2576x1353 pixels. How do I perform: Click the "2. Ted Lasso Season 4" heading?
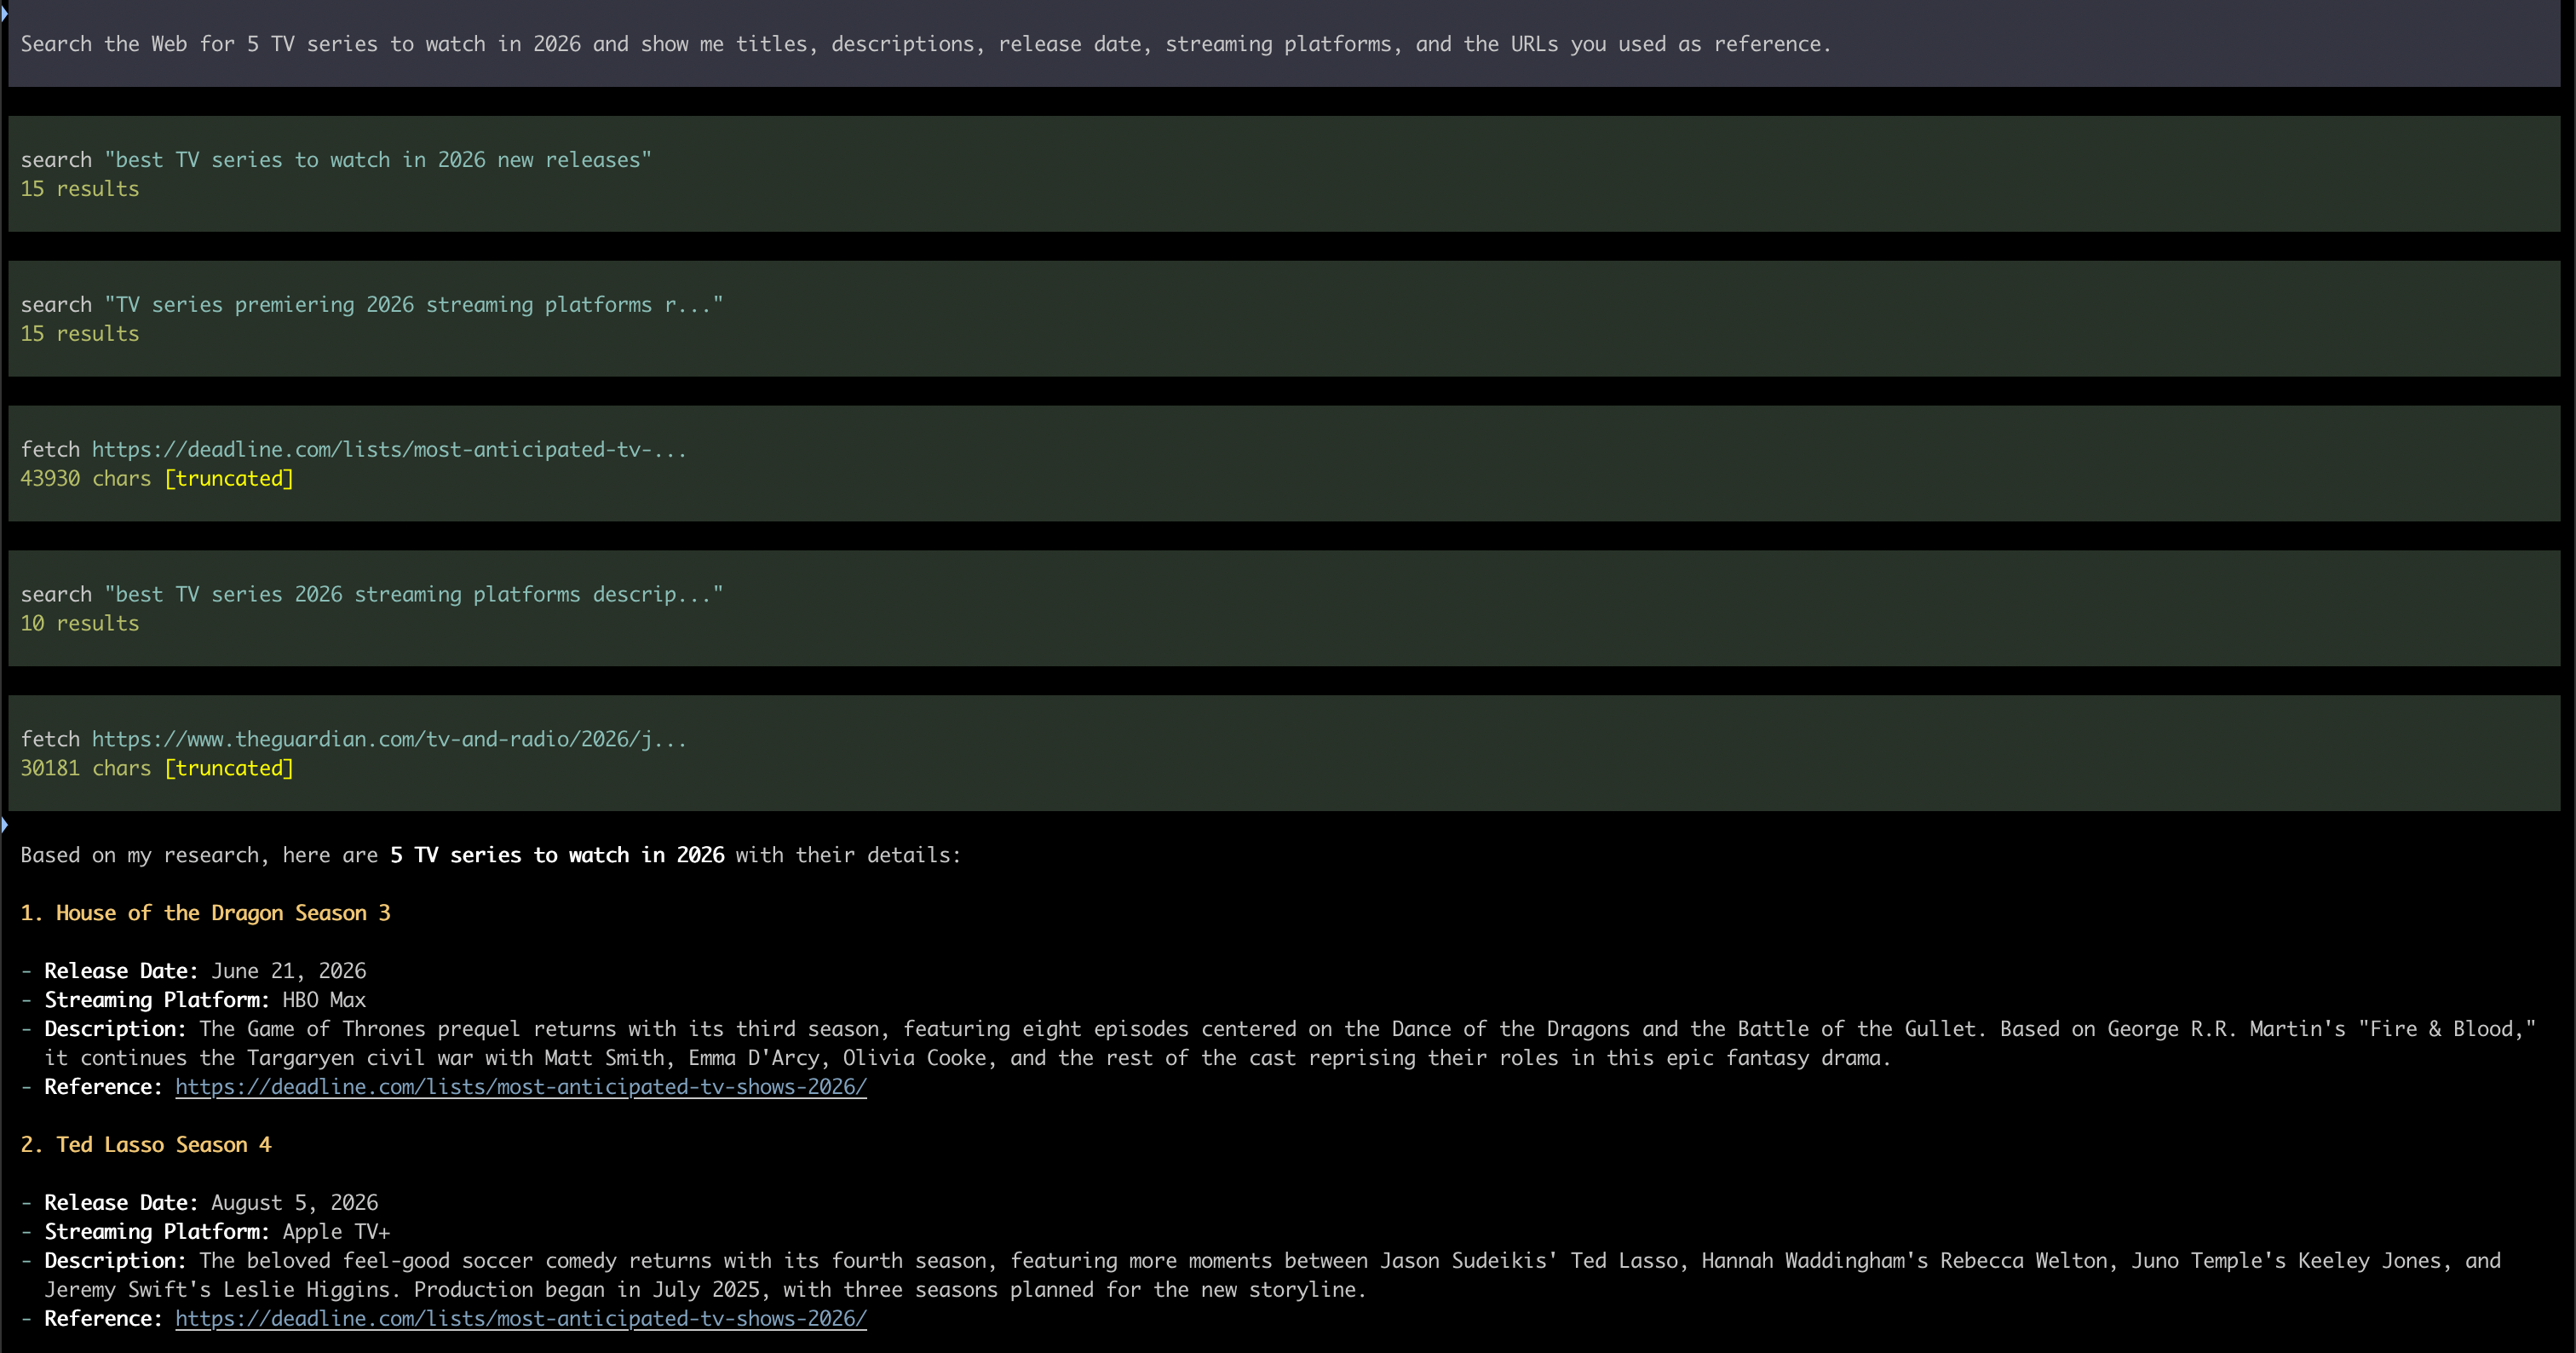[x=146, y=1145]
